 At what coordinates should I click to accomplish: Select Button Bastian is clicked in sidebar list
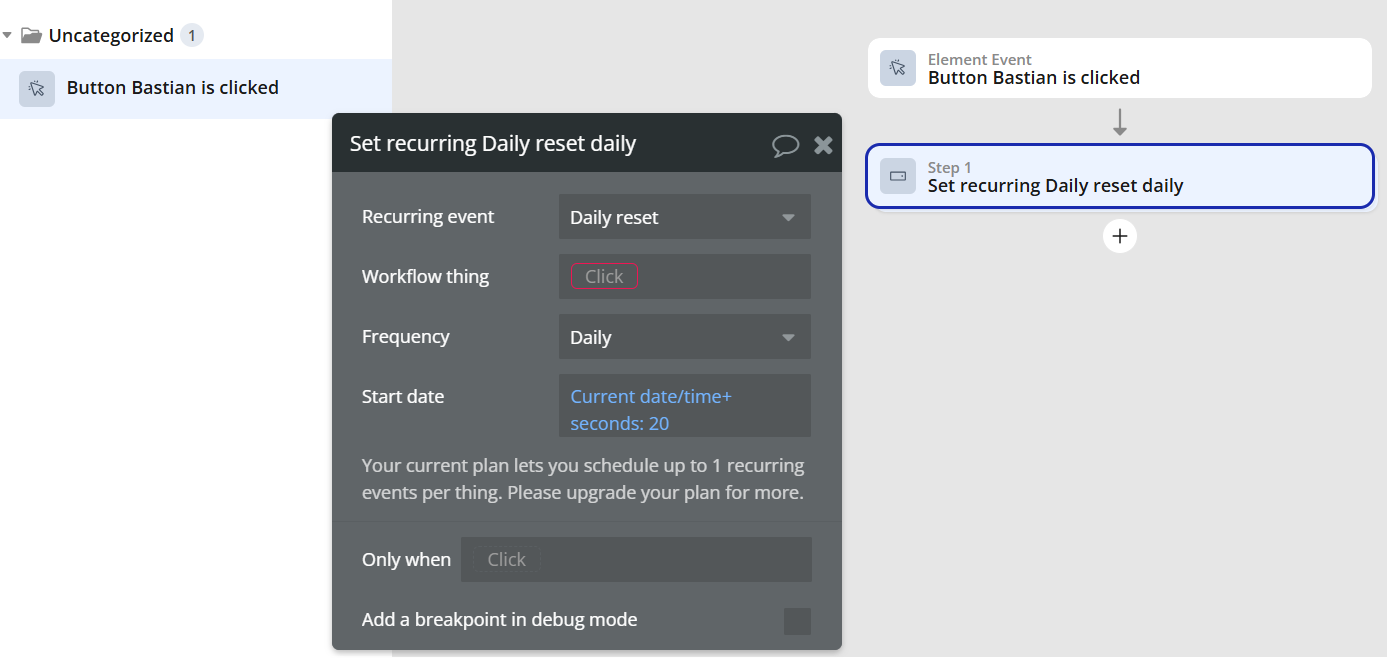[x=196, y=88]
